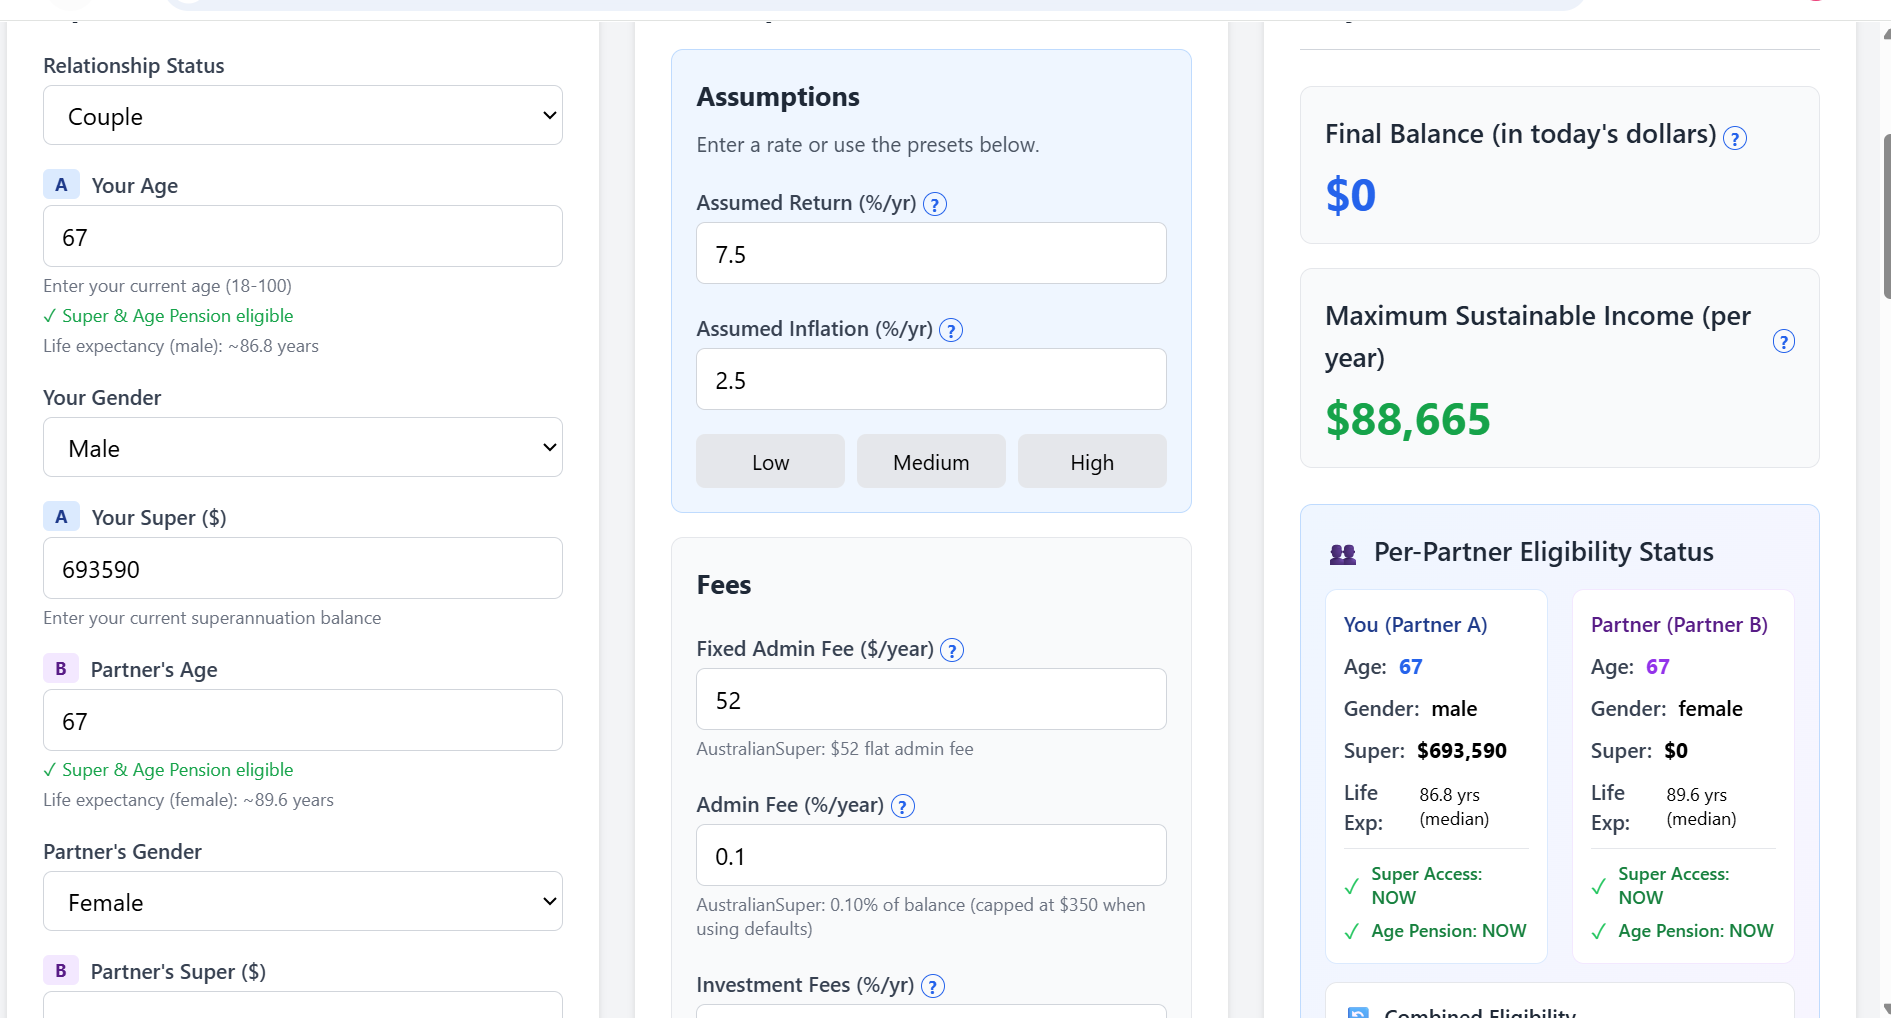
Task: Open Maximum Sustainable Income help icon
Action: coord(1783,342)
